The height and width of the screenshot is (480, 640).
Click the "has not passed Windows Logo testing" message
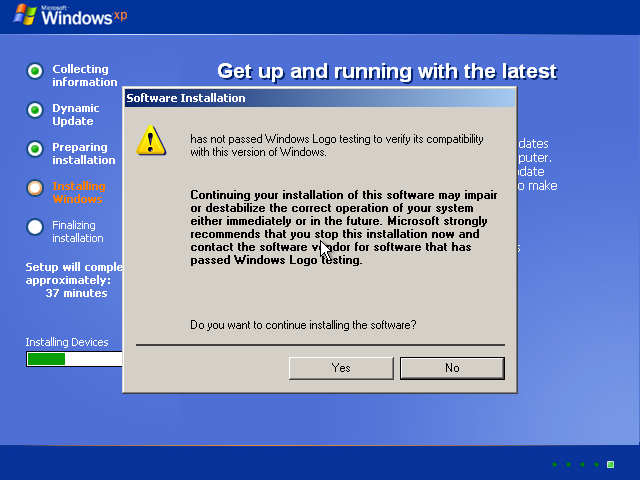point(337,145)
